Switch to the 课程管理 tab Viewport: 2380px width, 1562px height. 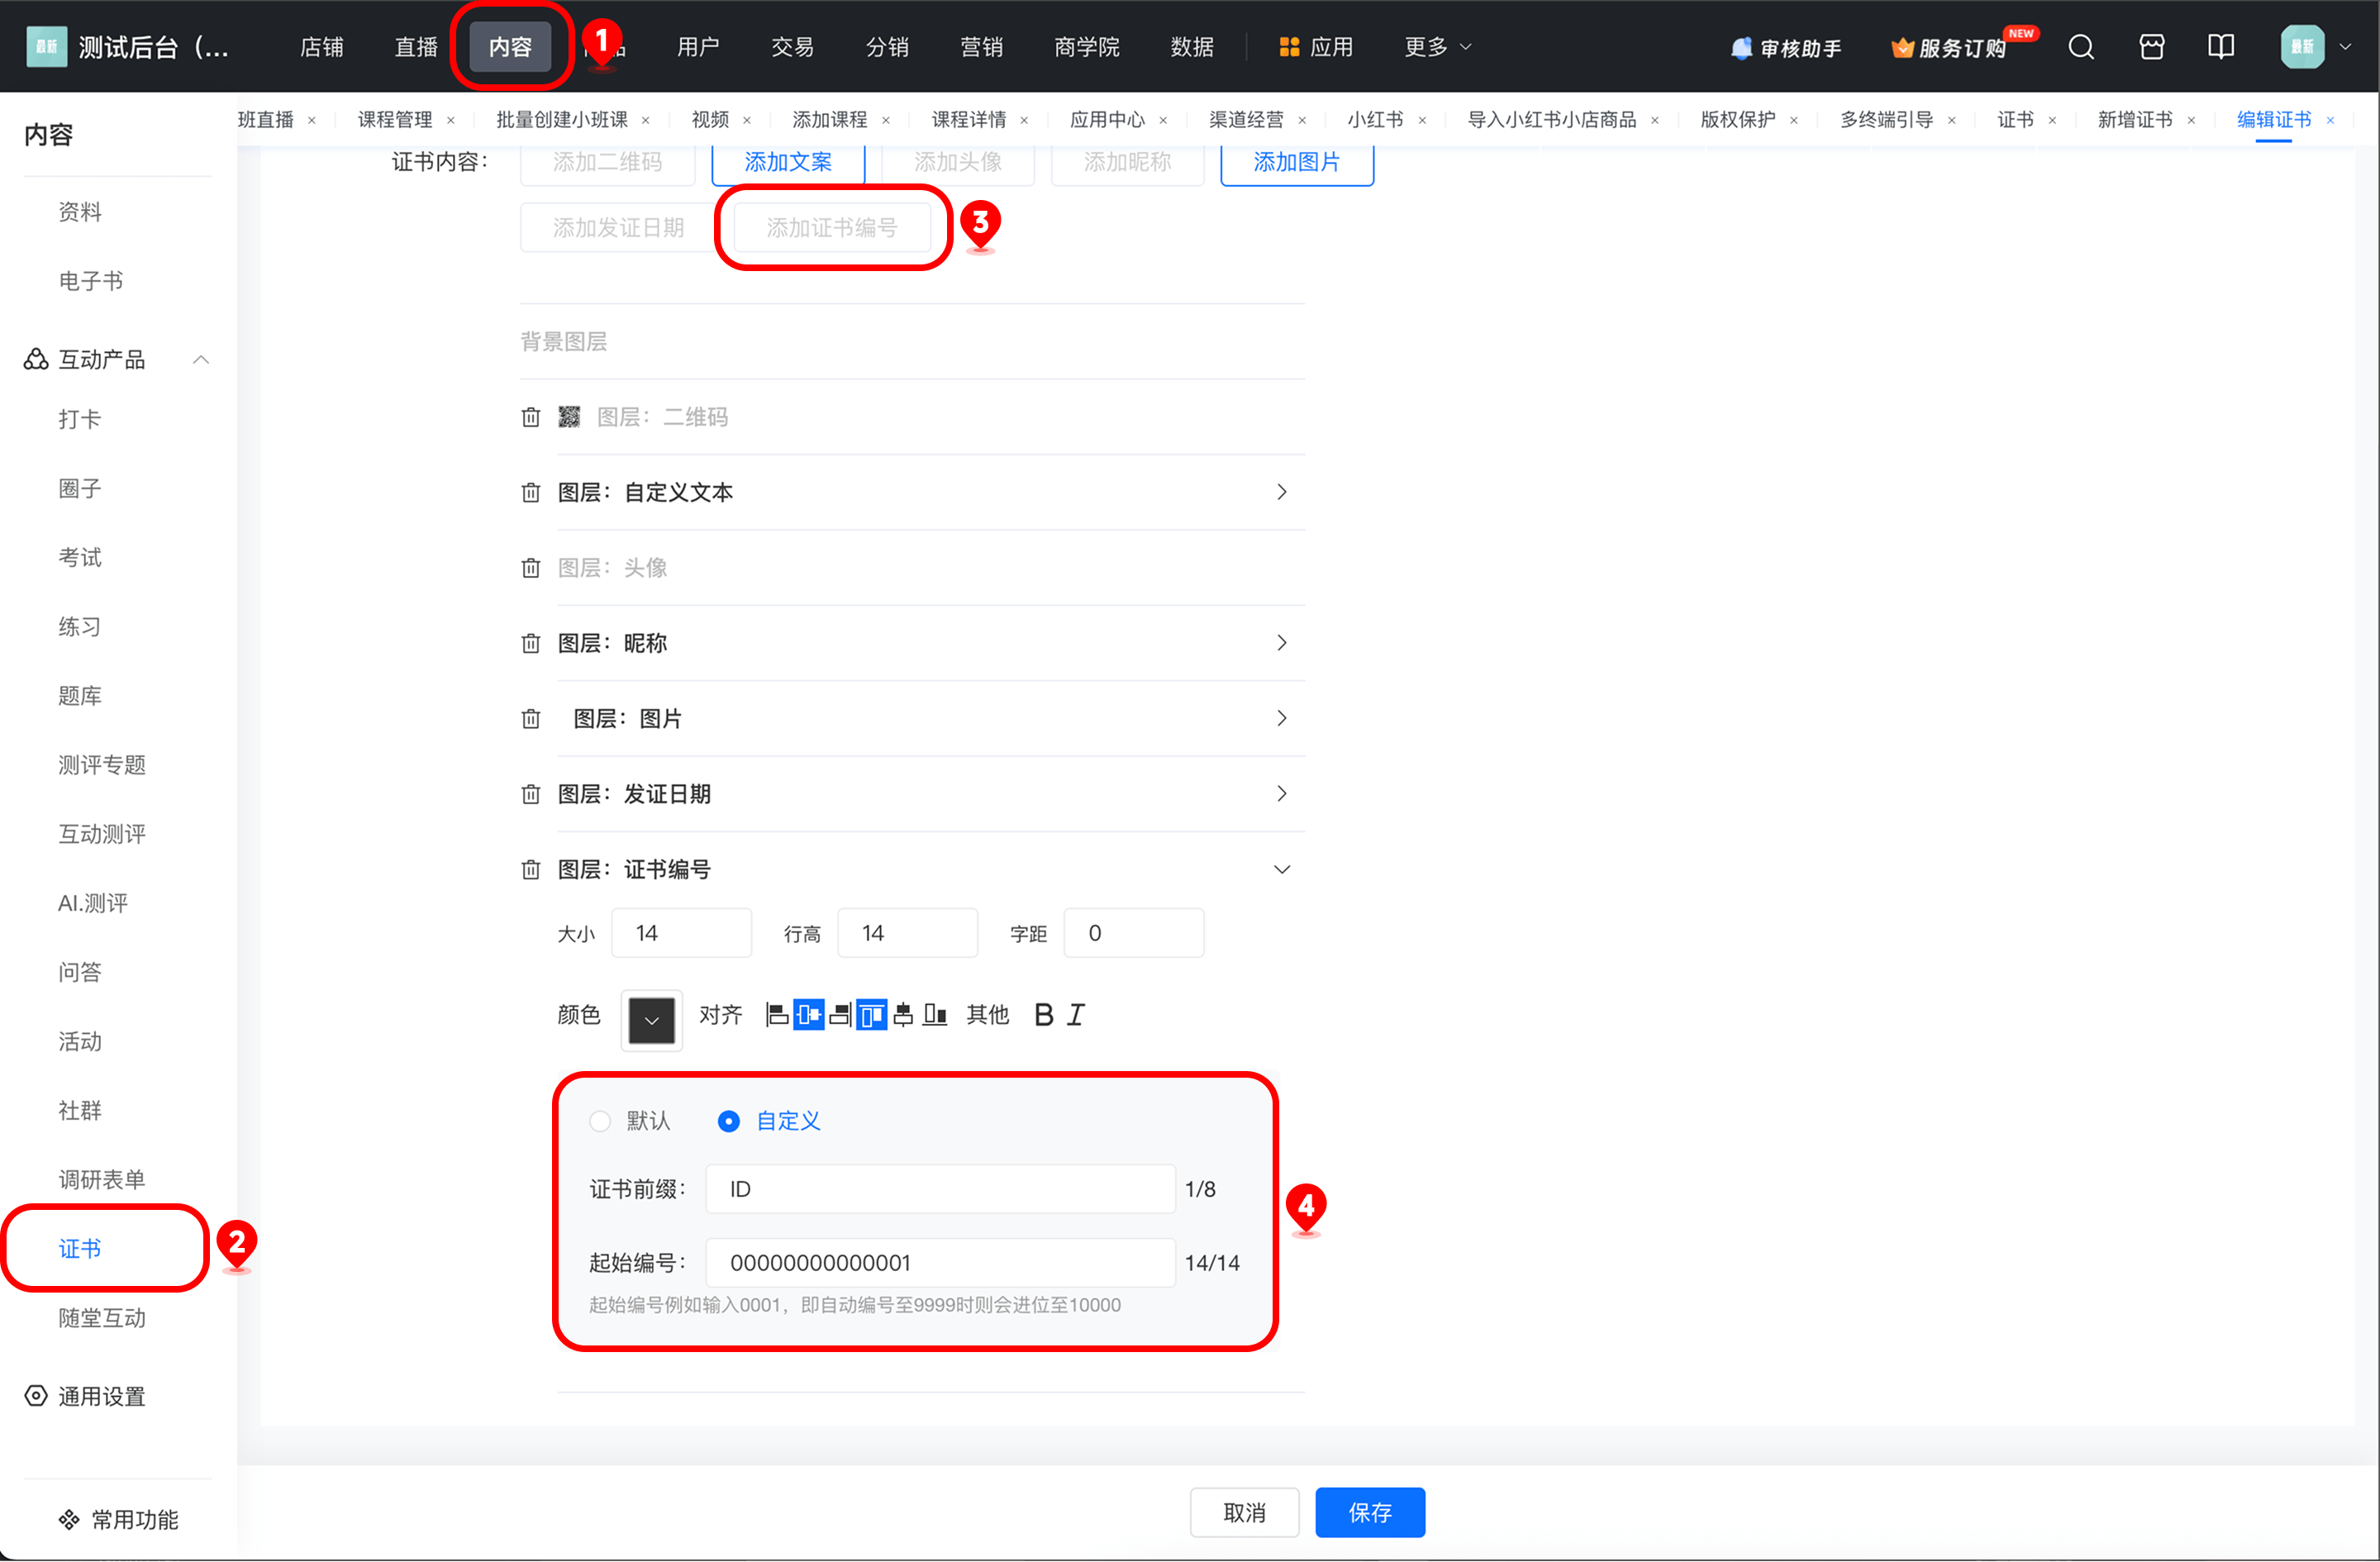point(395,120)
